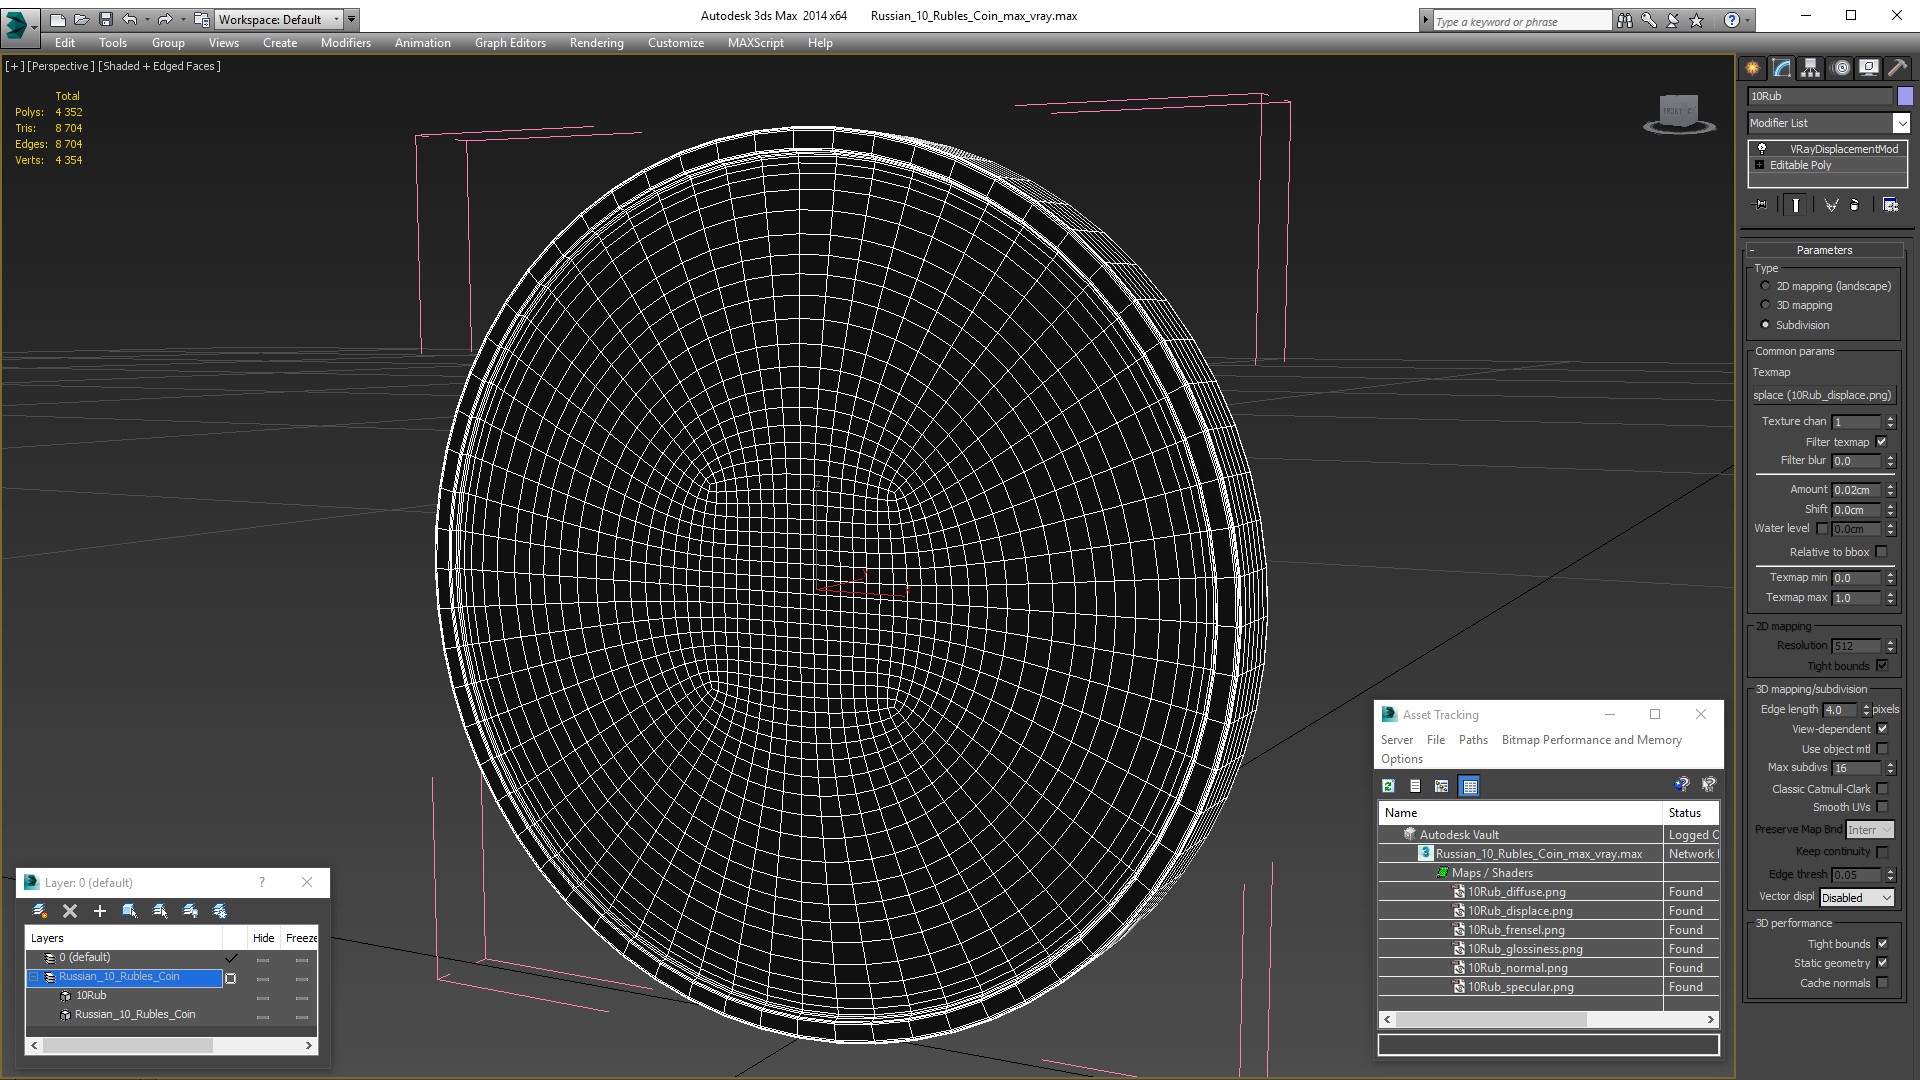
Task: Open the Motion command panel tab
Action: (x=1841, y=68)
